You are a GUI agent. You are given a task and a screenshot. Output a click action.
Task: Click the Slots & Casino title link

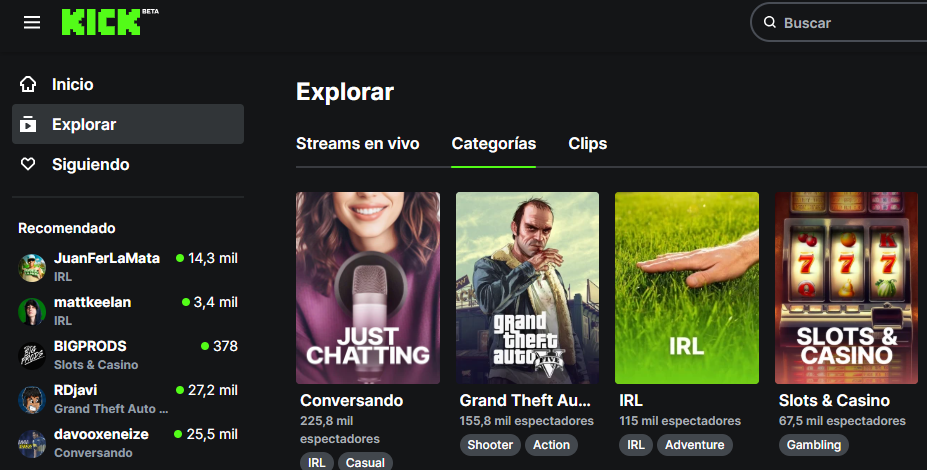[x=834, y=400]
